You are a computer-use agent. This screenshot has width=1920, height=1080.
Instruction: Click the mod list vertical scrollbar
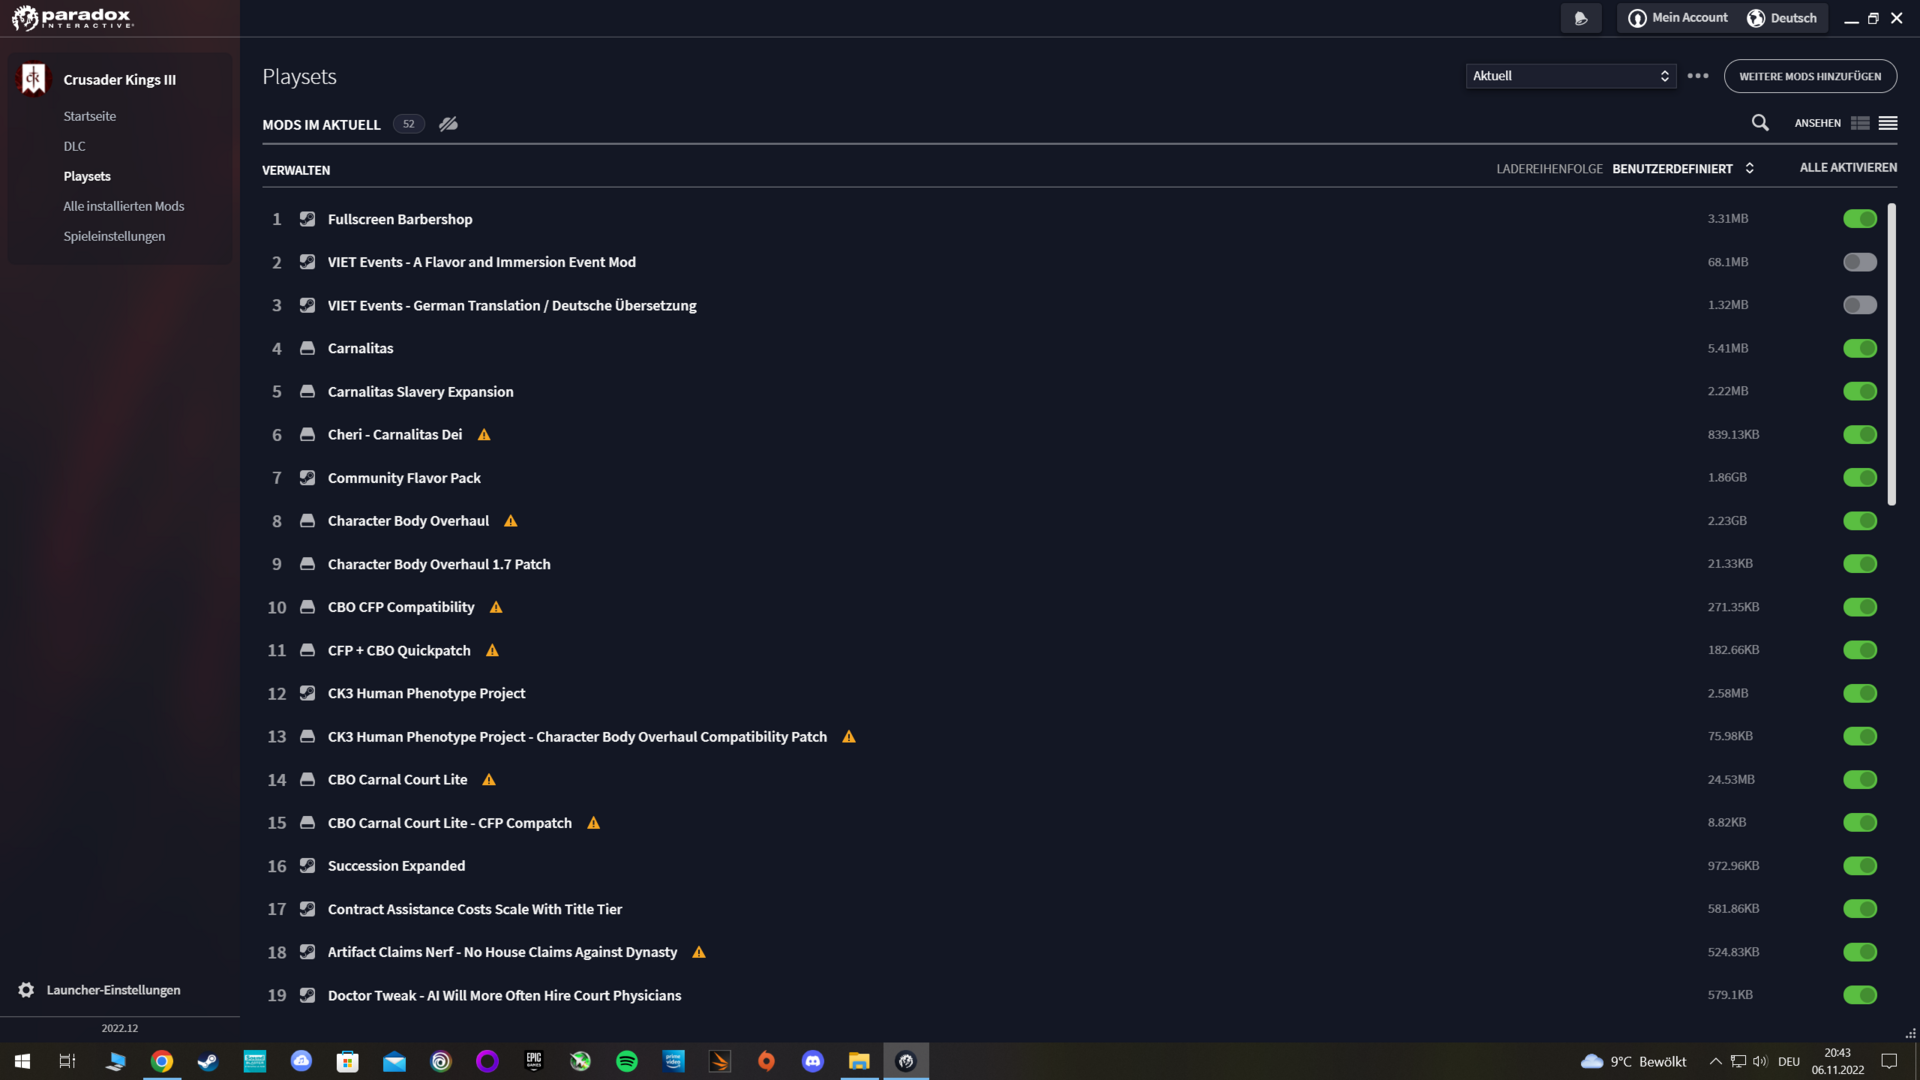1892,354
